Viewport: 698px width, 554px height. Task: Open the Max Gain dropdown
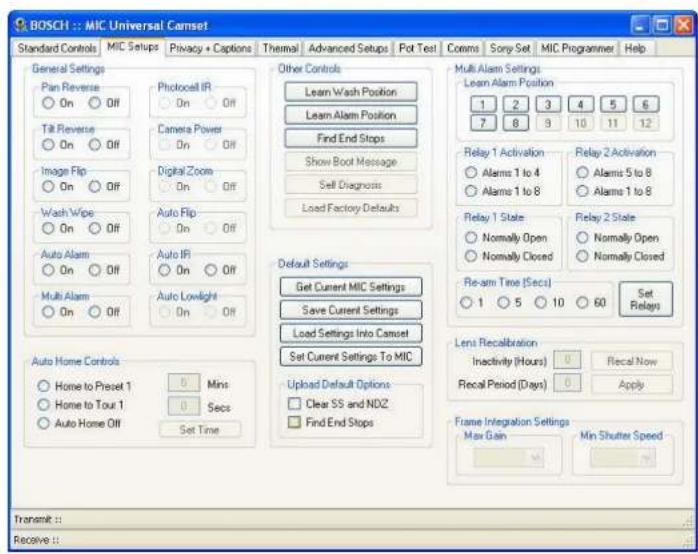509,457
